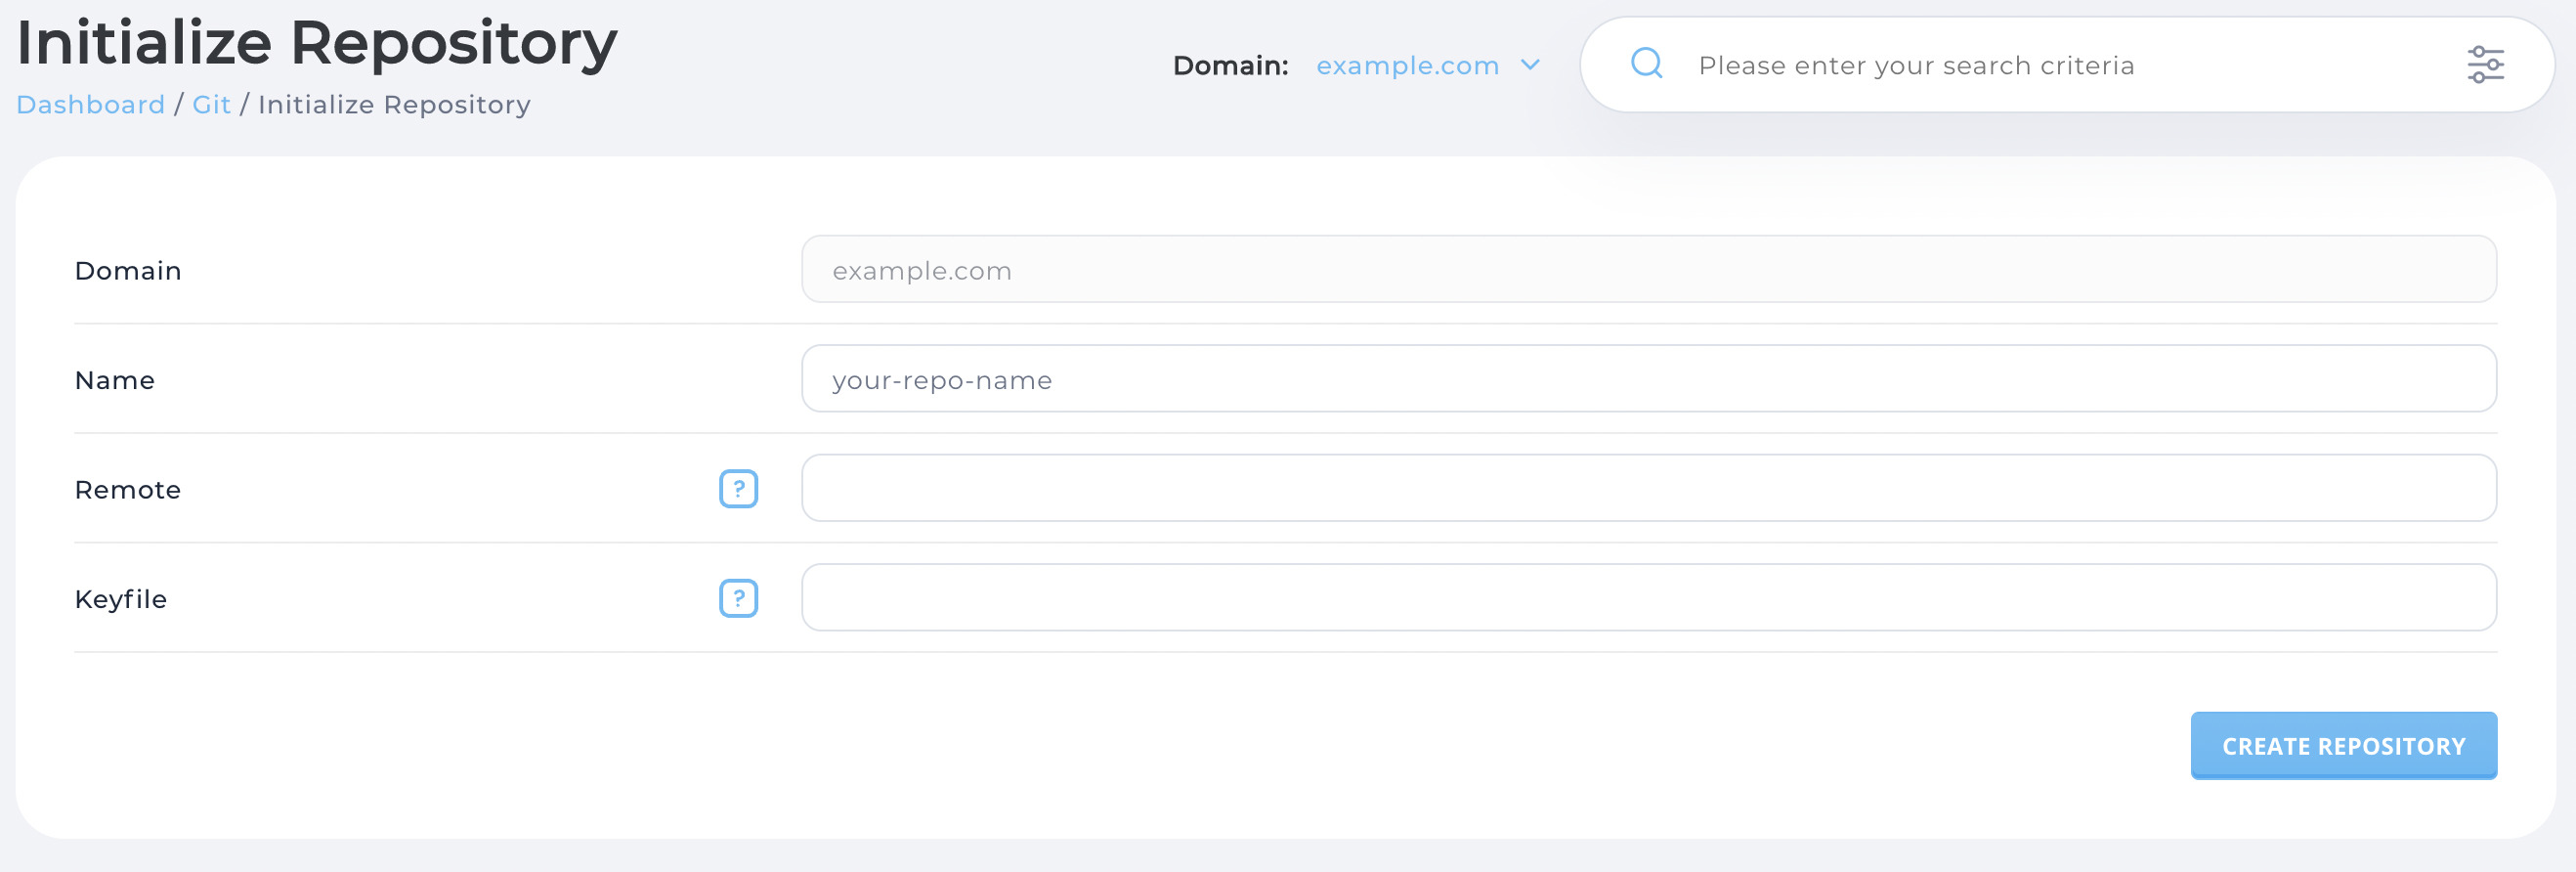
Task: Click the Name field label
Action: click(115, 380)
